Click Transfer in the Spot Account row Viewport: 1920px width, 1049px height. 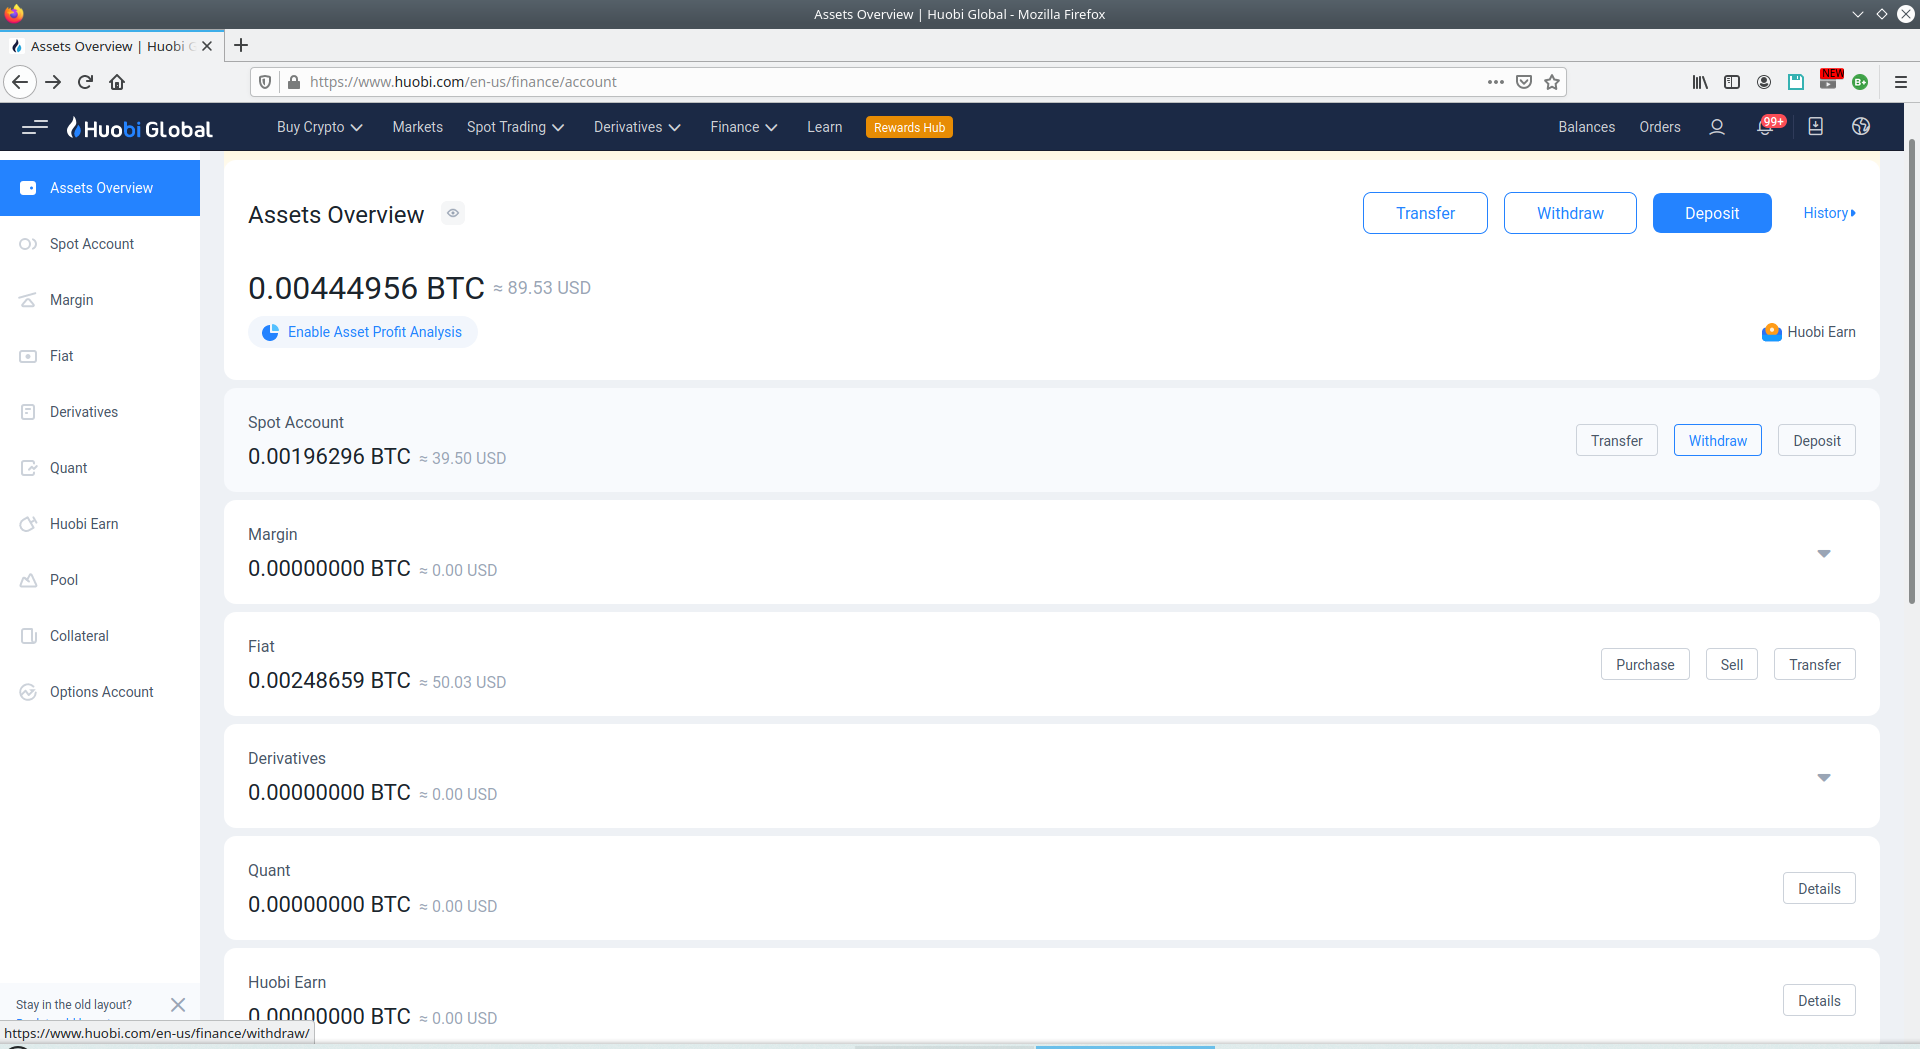click(1617, 441)
